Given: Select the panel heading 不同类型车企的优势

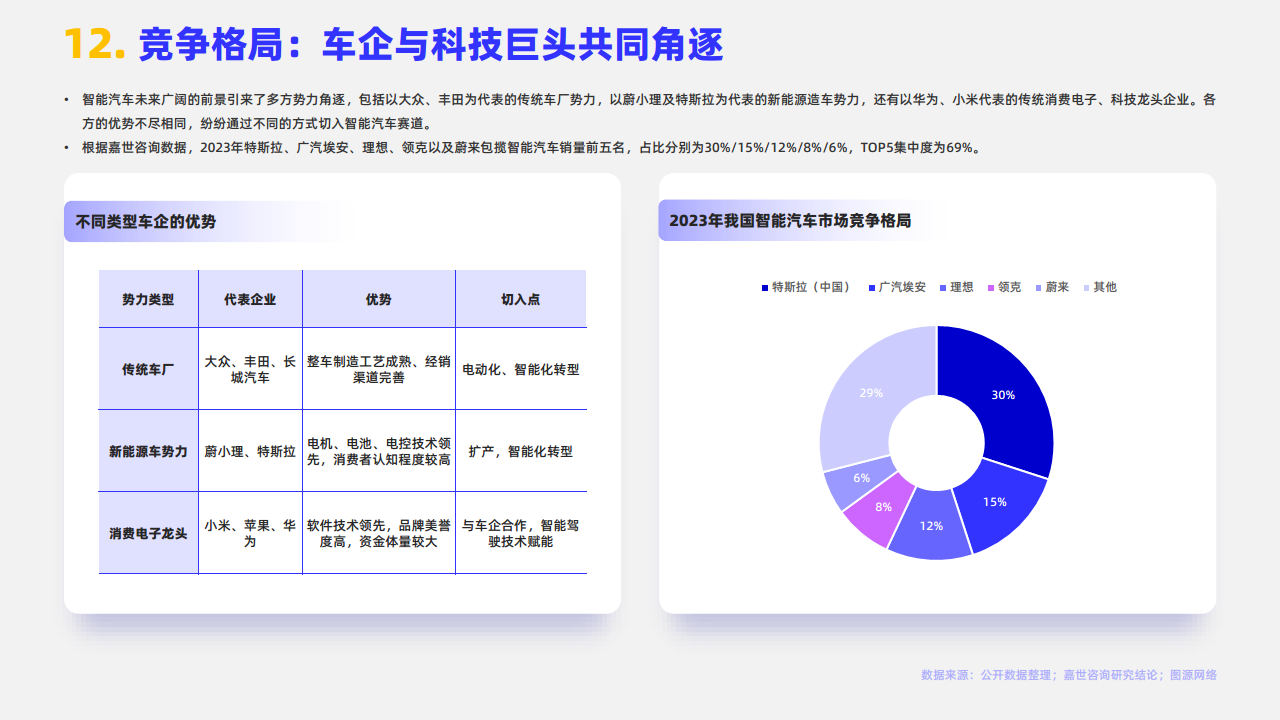Looking at the screenshot, I should [146, 222].
